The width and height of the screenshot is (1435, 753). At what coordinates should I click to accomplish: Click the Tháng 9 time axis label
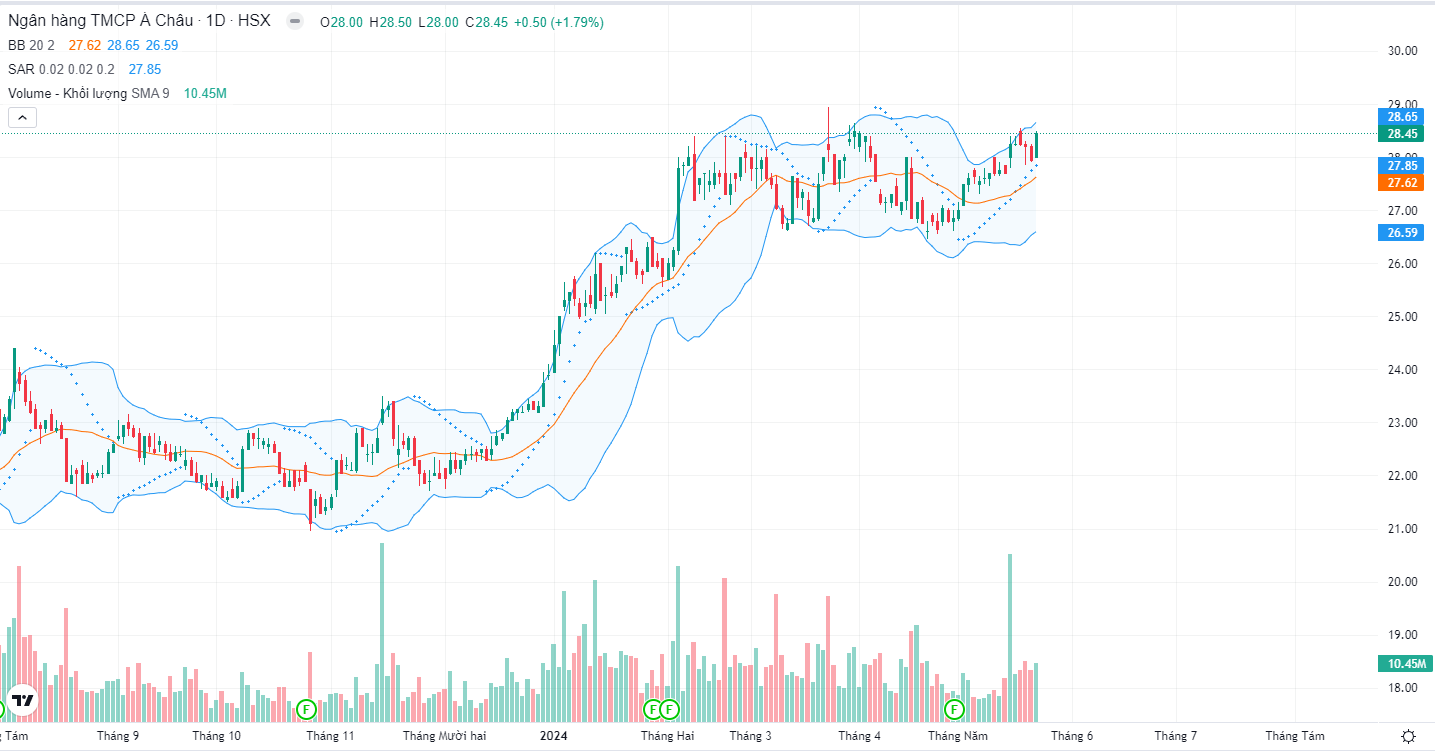[118, 736]
